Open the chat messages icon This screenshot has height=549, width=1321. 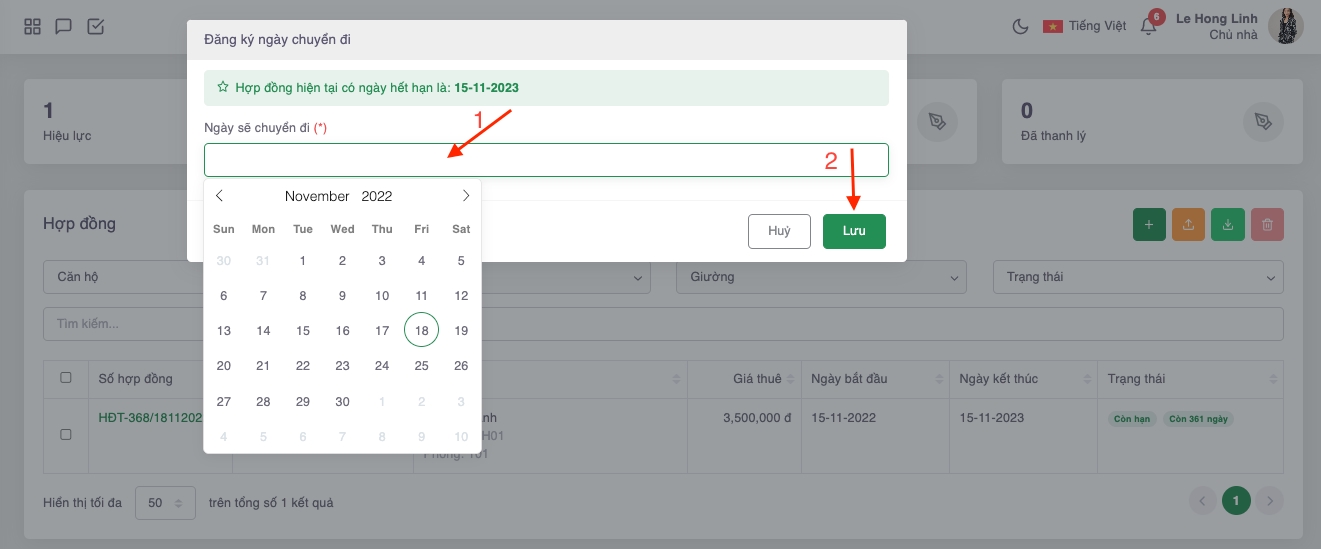[x=63, y=27]
